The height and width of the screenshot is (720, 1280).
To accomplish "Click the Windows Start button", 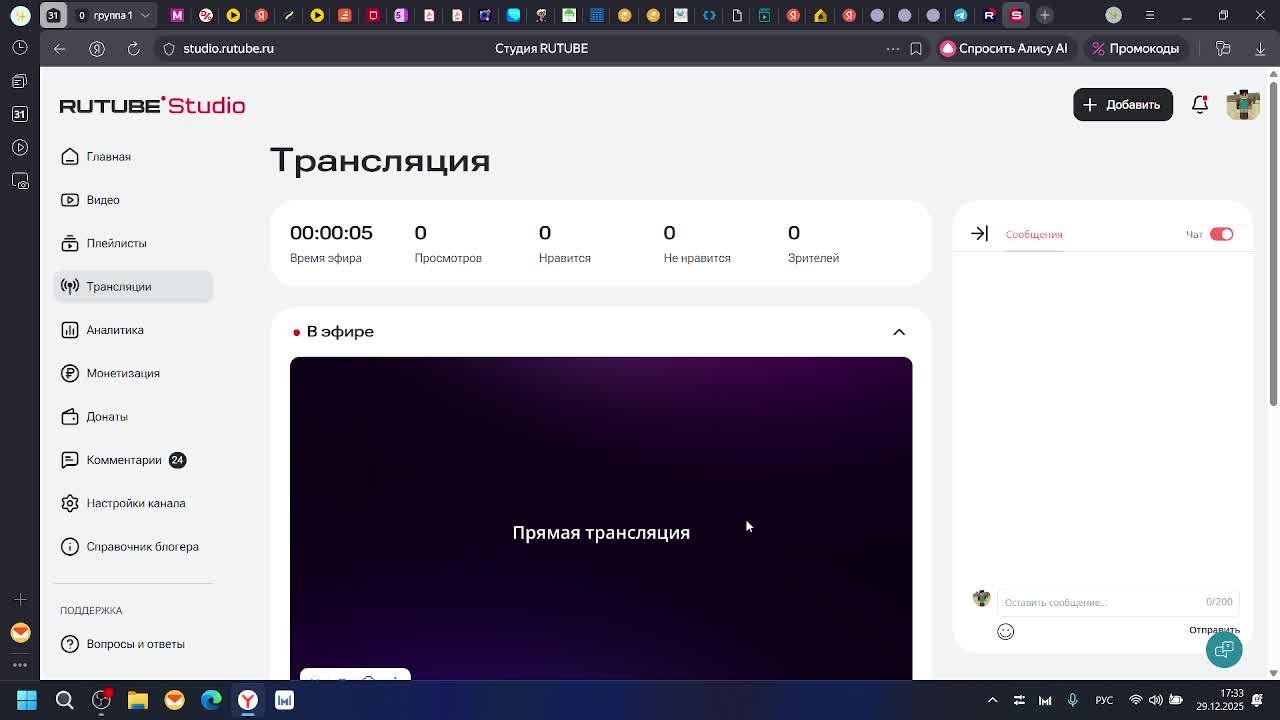I will [x=27, y=700].
